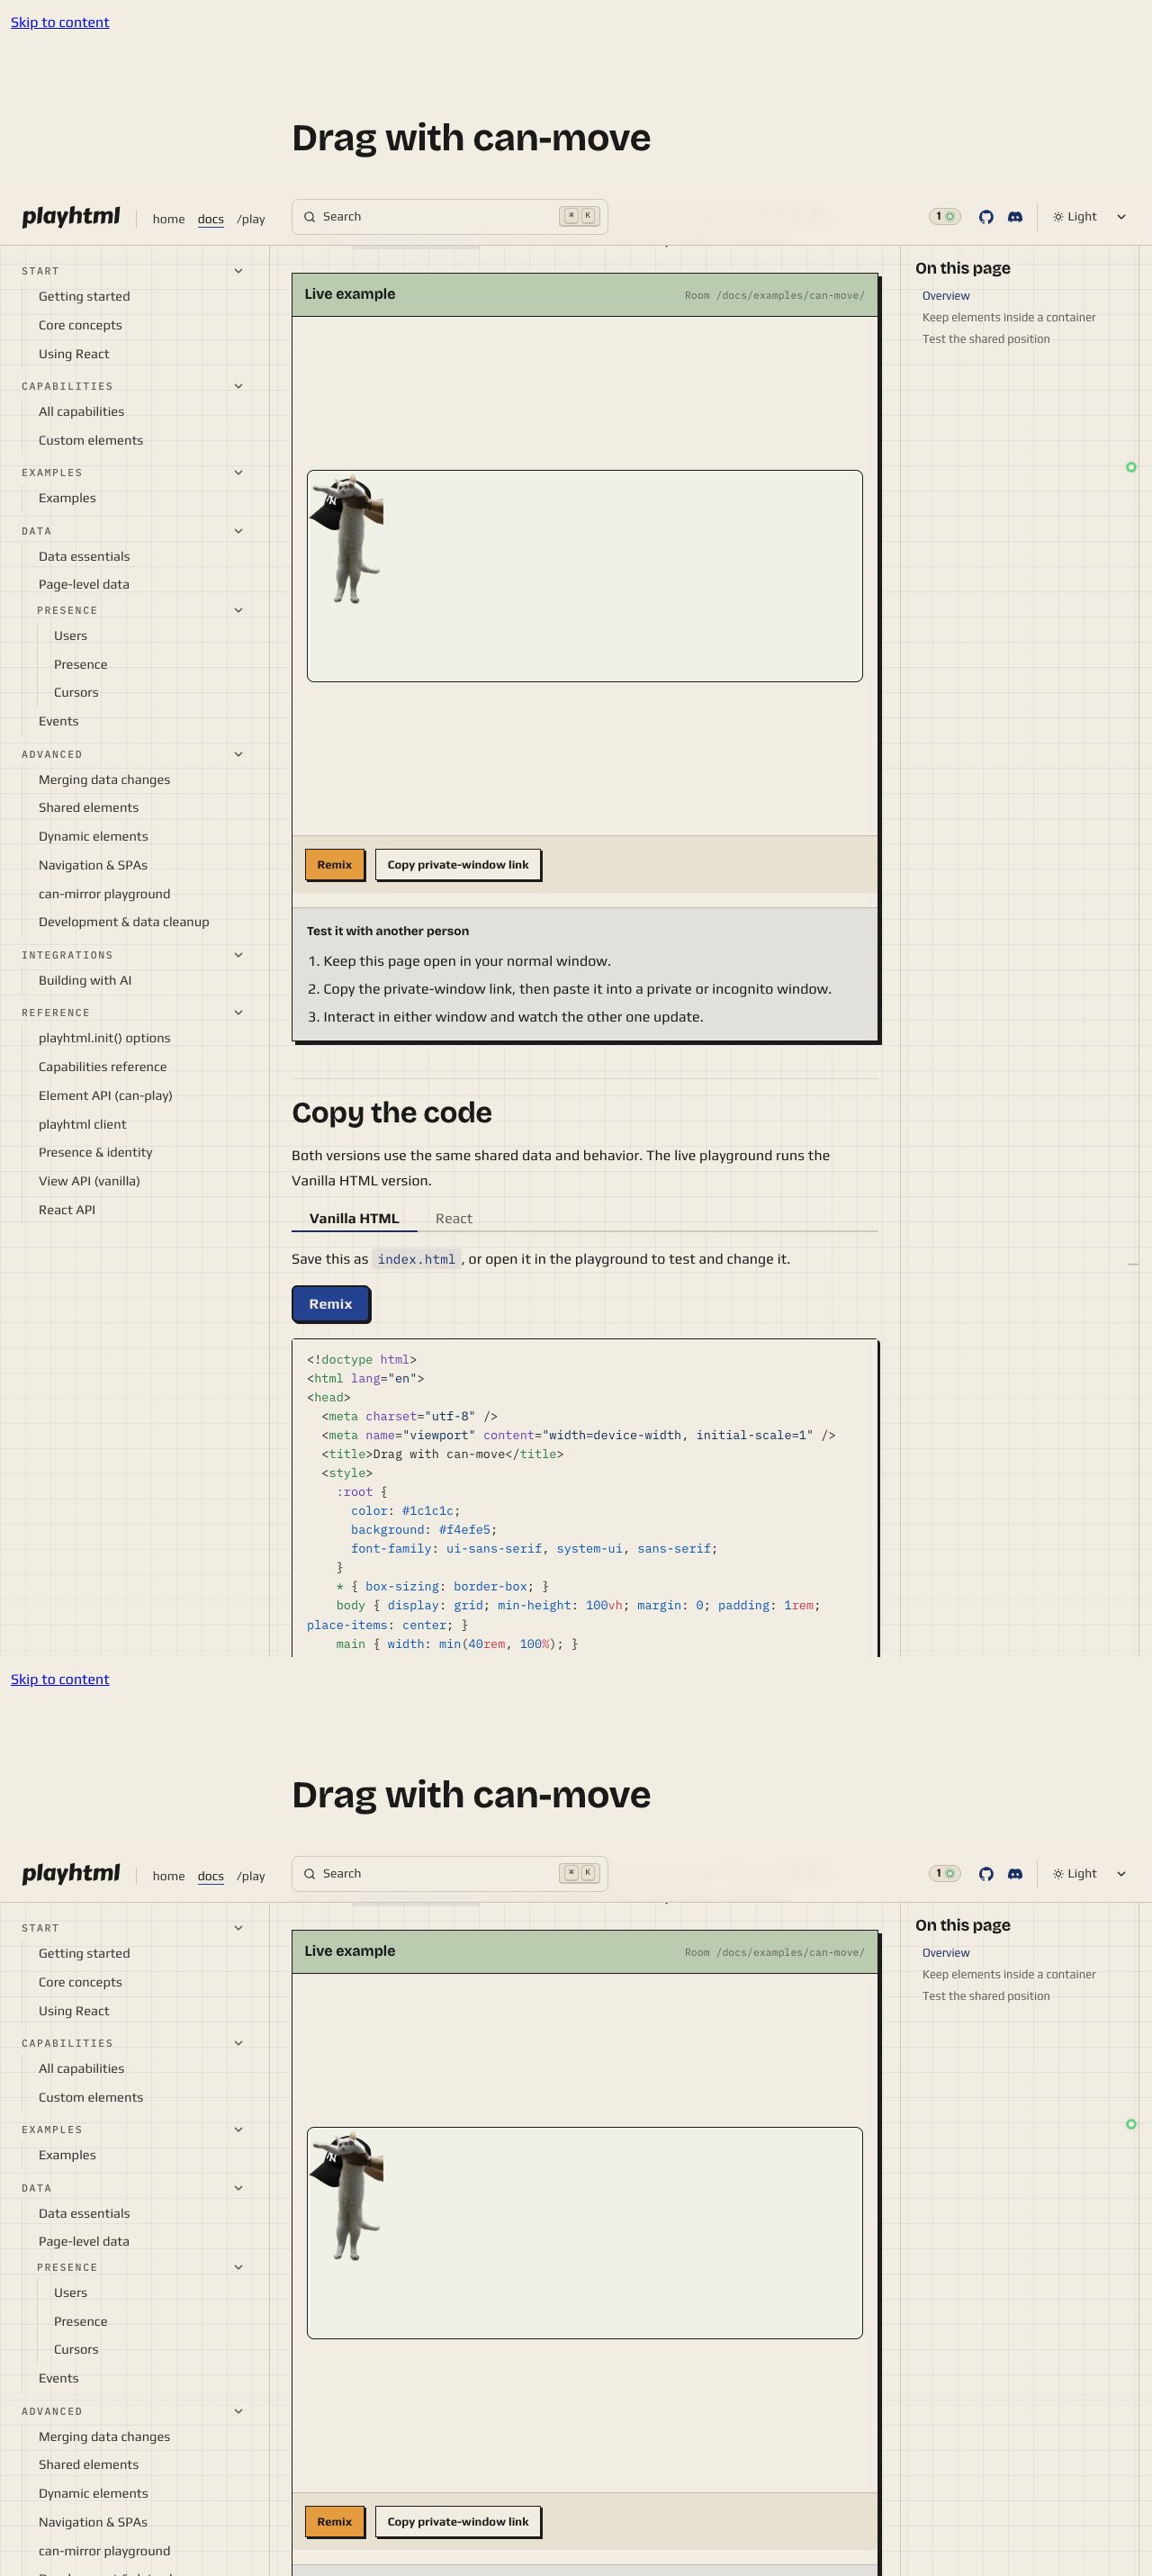Open /play in the upper navigation bar
This screenshot has height=2576, width=1152.
[x=251, y=219]
